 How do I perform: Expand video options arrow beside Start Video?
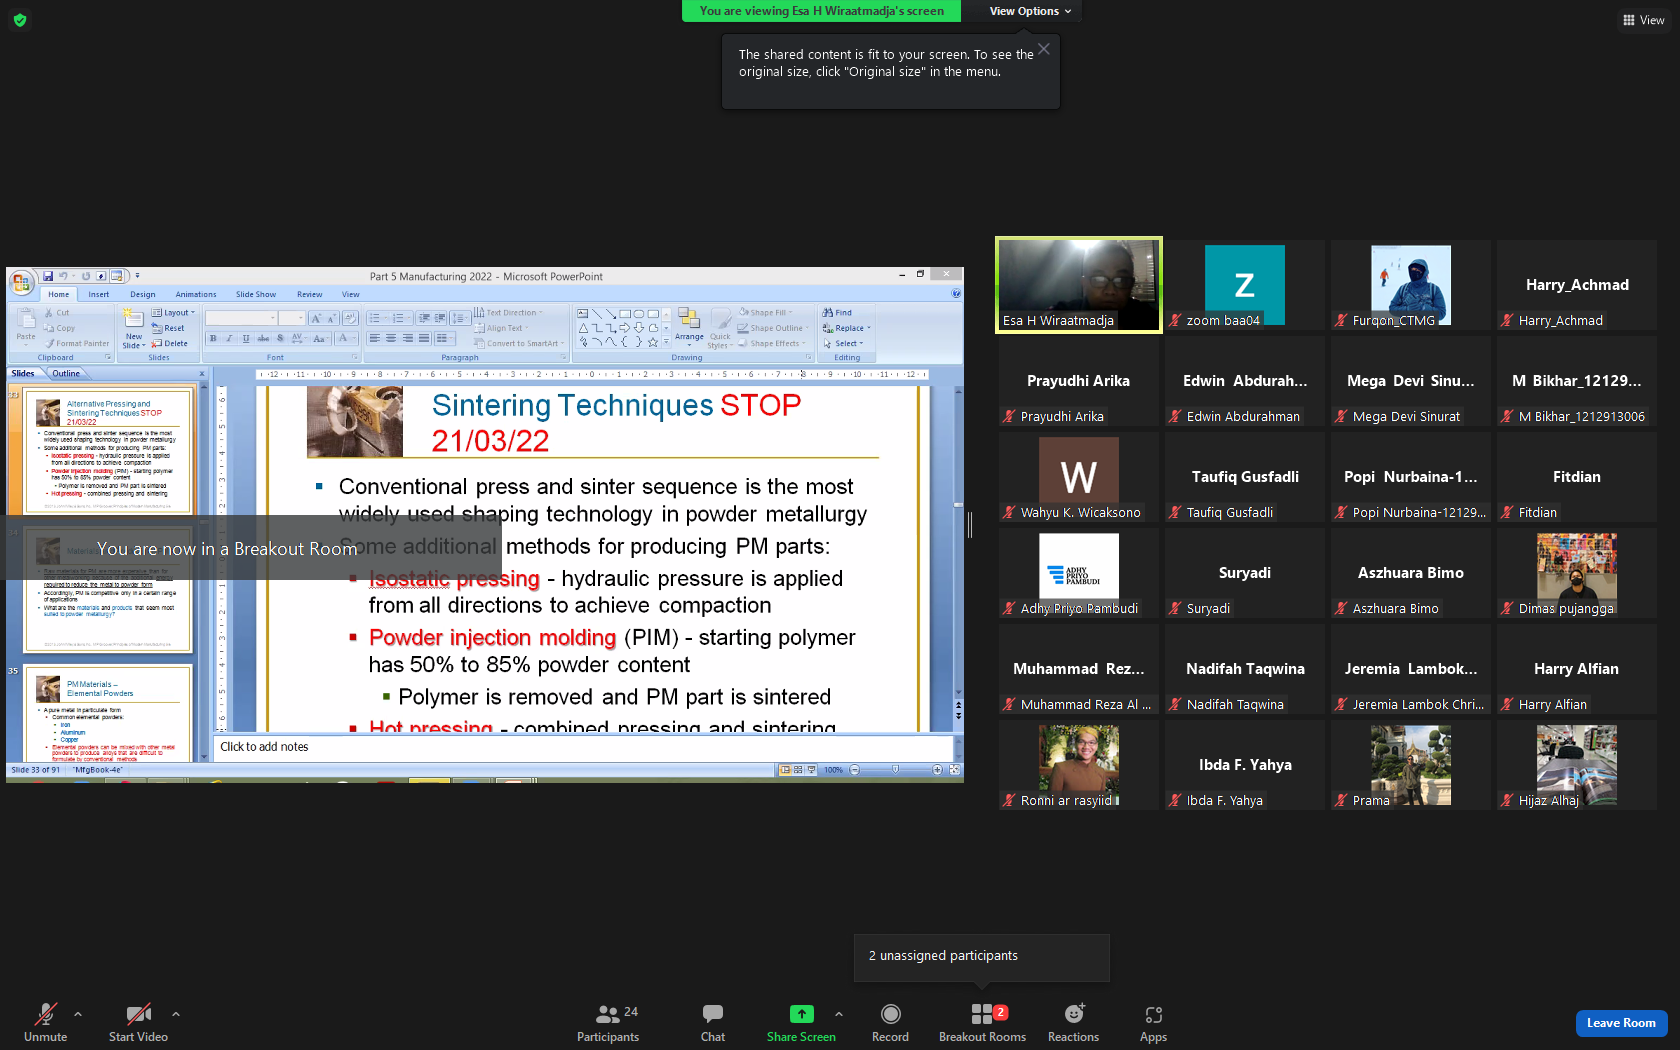(176, 1014)
